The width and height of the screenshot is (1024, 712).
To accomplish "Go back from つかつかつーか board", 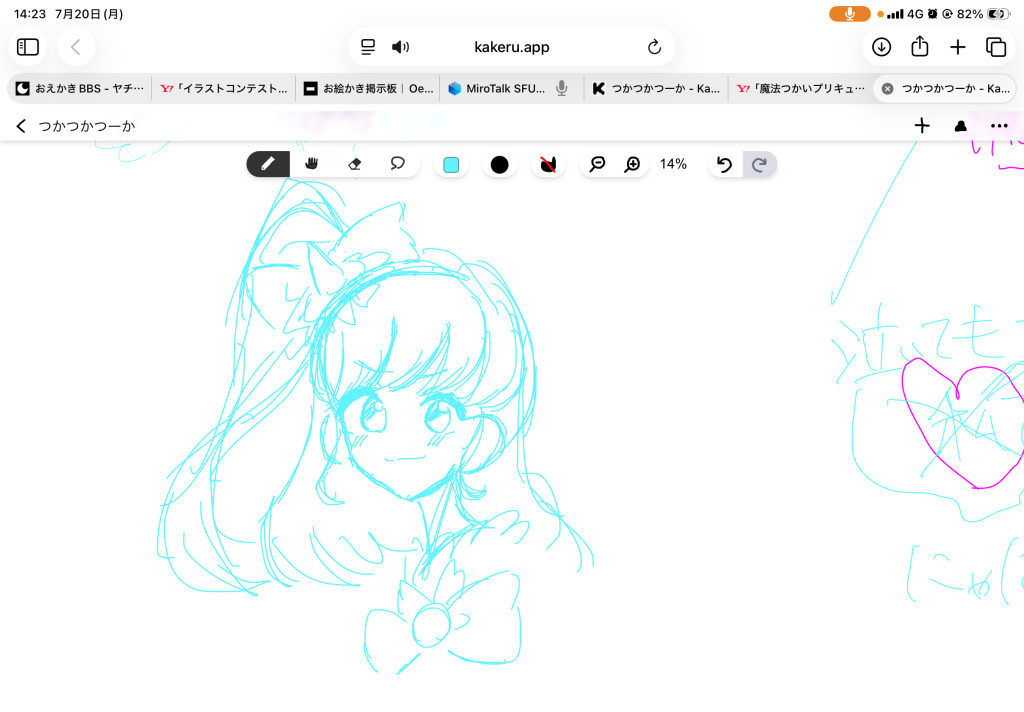I will coord(21,126).
